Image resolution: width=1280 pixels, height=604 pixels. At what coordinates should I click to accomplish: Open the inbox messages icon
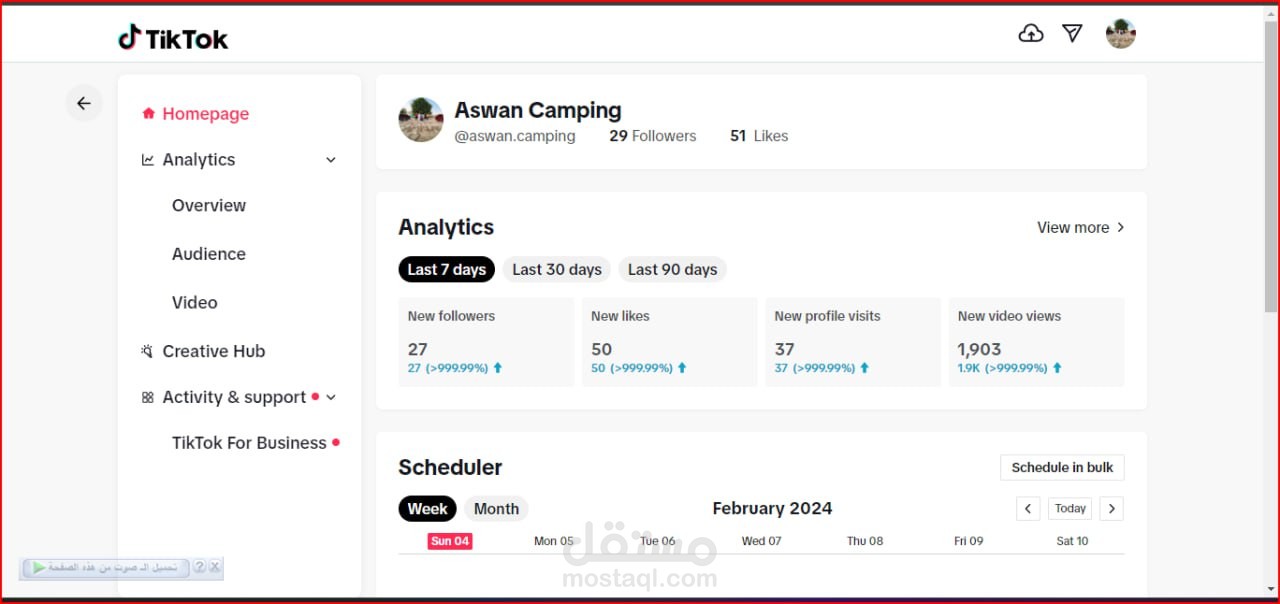point(1072,34)
